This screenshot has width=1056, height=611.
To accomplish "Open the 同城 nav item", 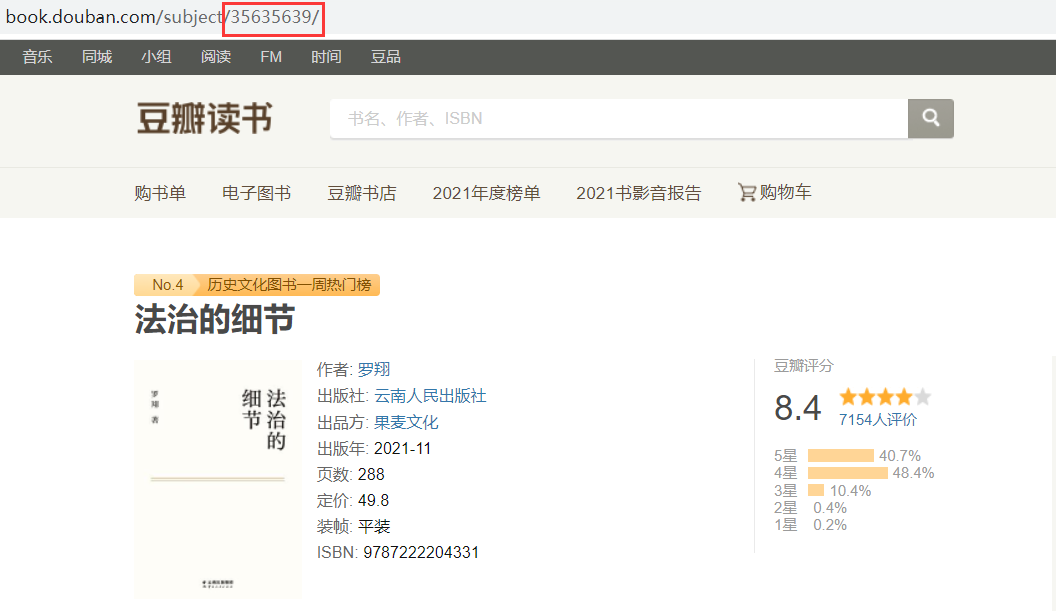I will pos(97,57).
